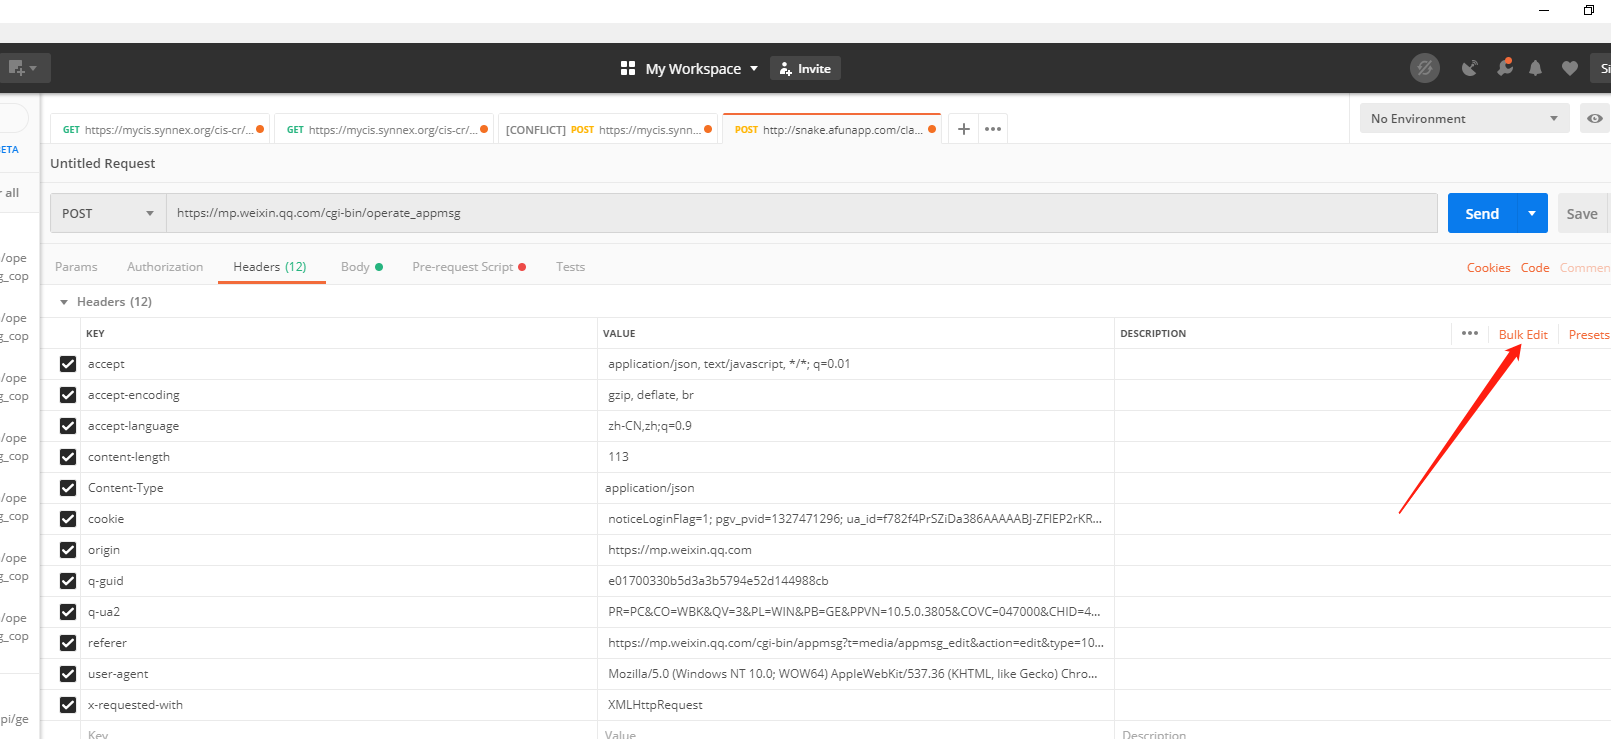Open the interceptor satellite icon
The image size is (1611, 739).
1469,68
